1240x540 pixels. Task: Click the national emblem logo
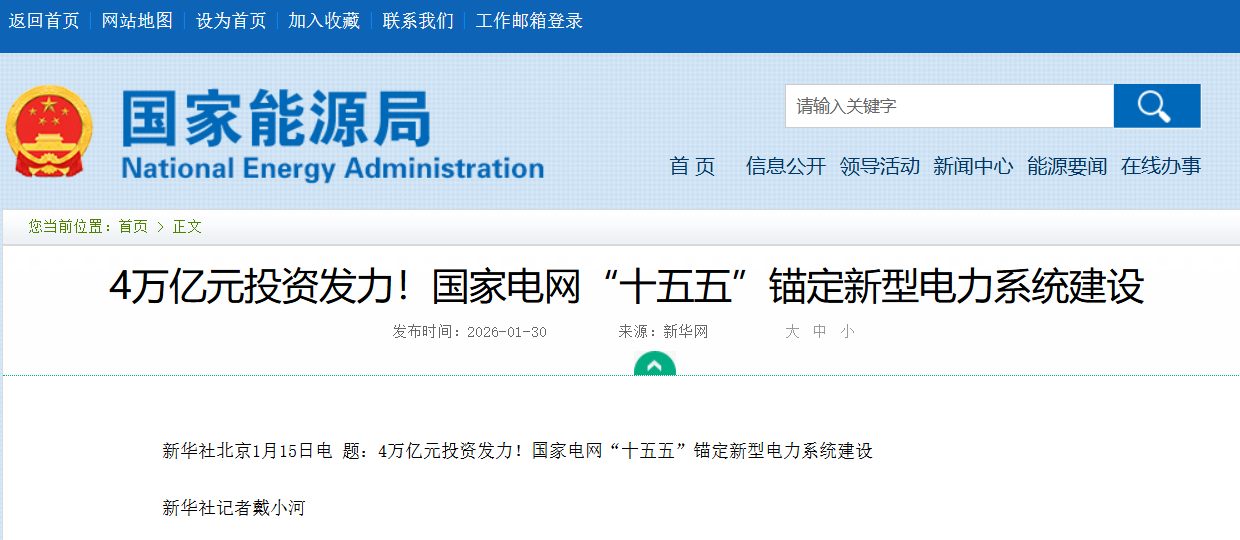click(x=48, y=132)
